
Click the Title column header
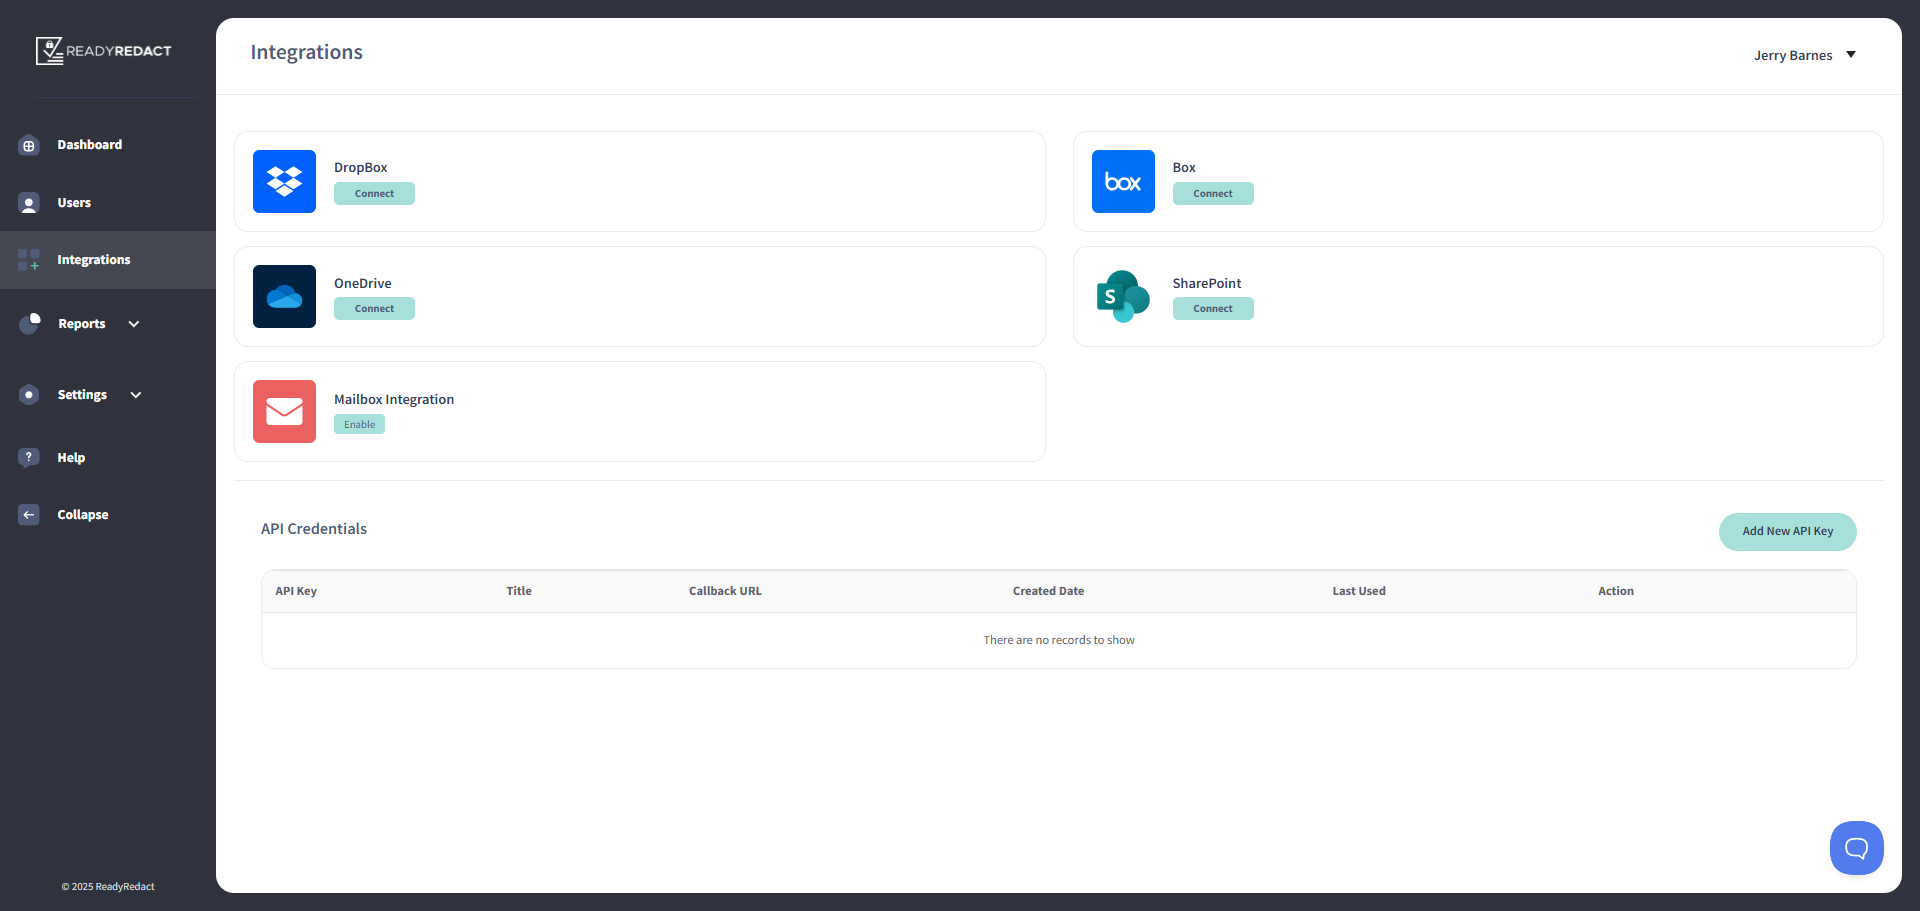(519, 591)
